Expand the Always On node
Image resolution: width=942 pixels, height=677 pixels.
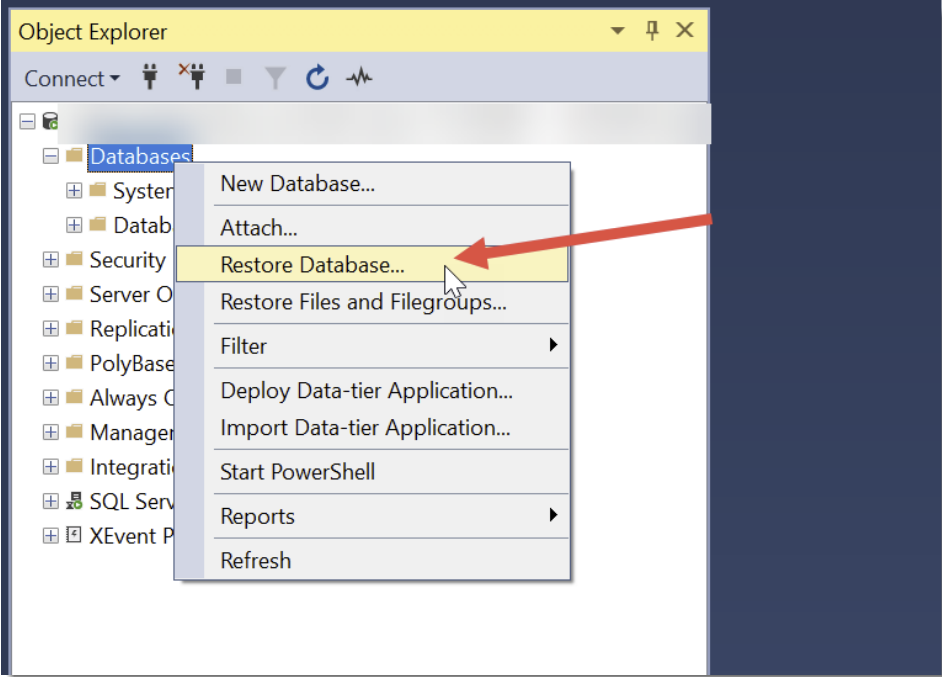pyautogui.click(x=51, y=398)
